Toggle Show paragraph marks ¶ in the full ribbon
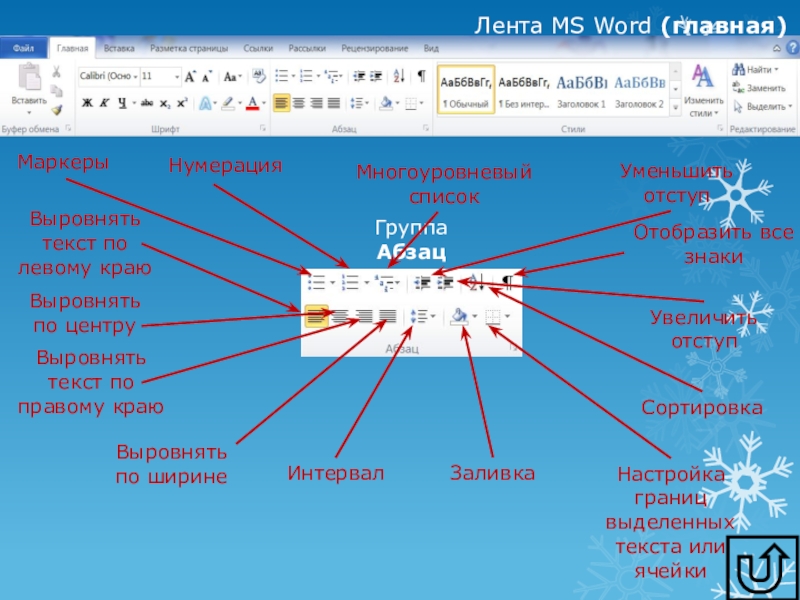This screenshot has width=800, height=600. (x=421, y=77)
